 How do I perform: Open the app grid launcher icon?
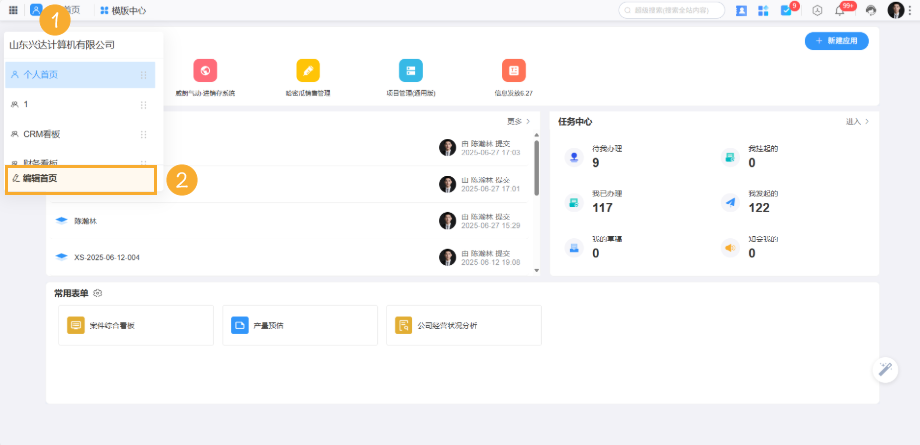[12, 10]
